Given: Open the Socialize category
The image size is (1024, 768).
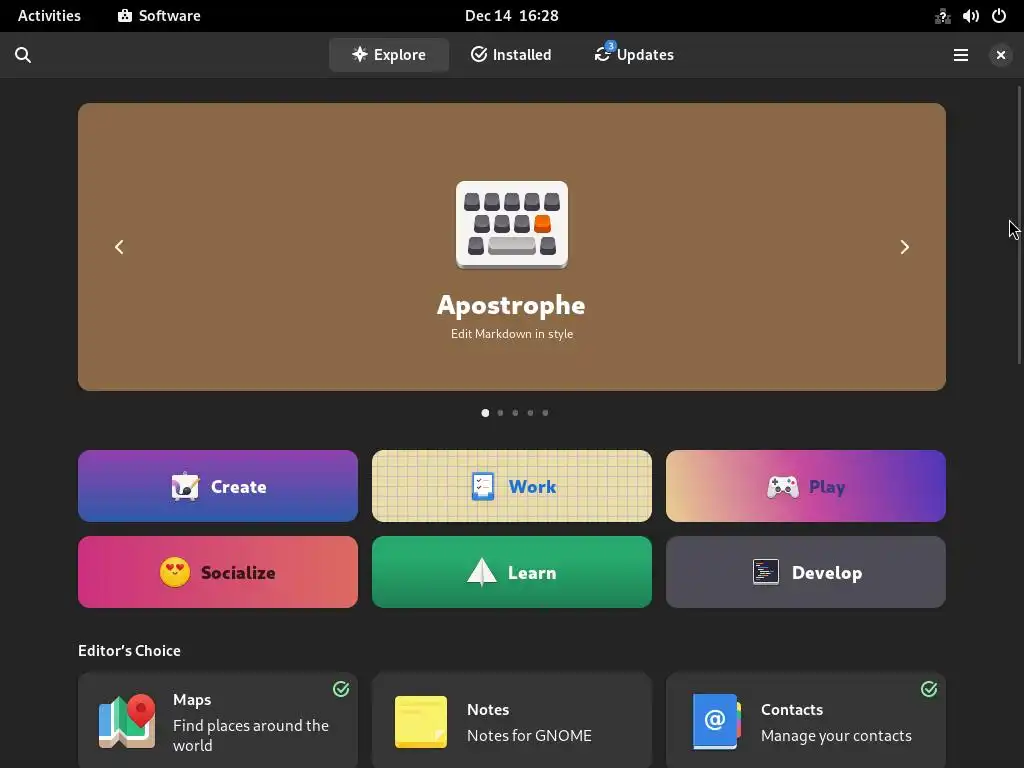Looking at the screenshot, I should click(218, 572).
